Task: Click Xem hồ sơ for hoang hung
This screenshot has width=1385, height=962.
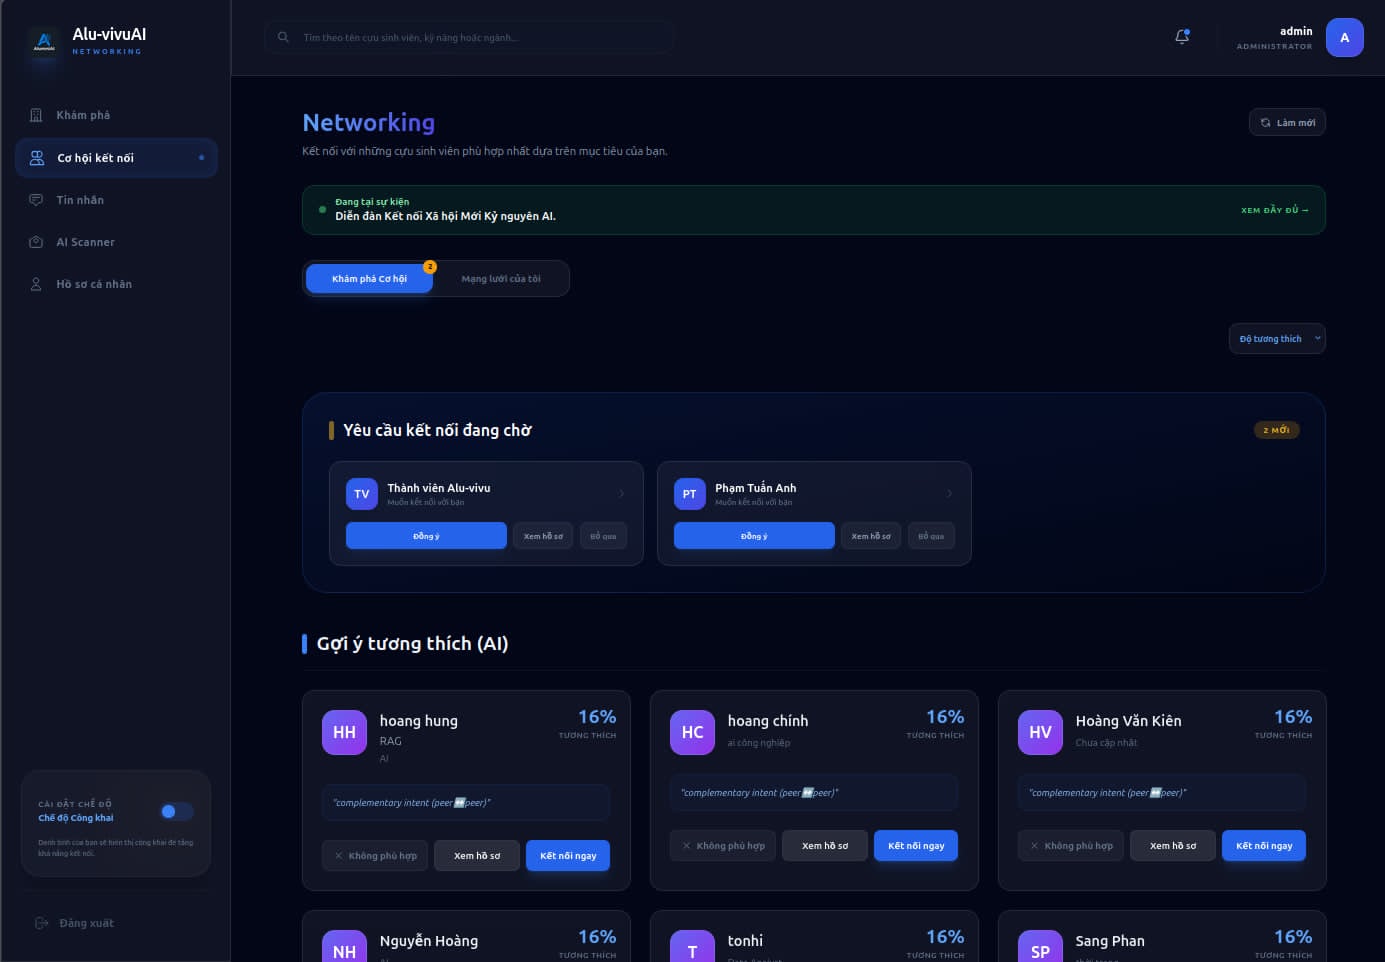Action: coord(477,856)
